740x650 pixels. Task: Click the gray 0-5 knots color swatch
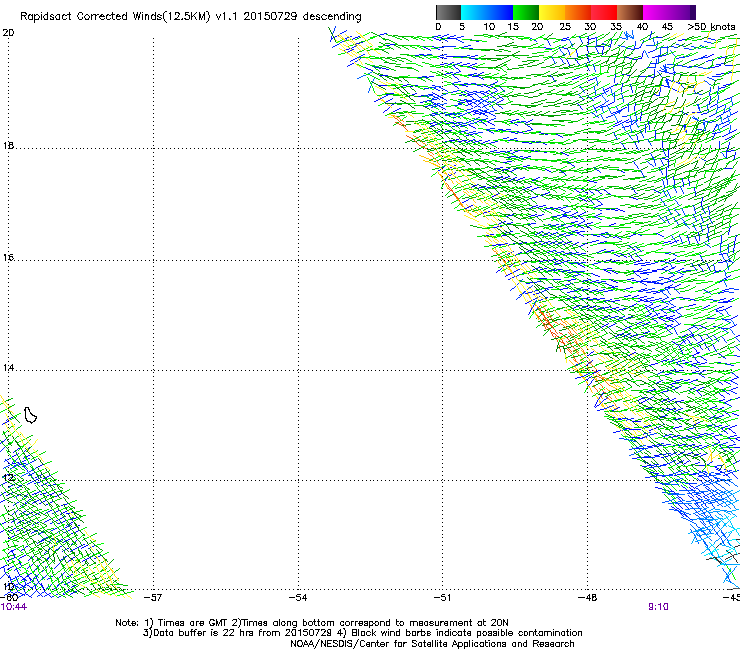click(x=448, y=12)
